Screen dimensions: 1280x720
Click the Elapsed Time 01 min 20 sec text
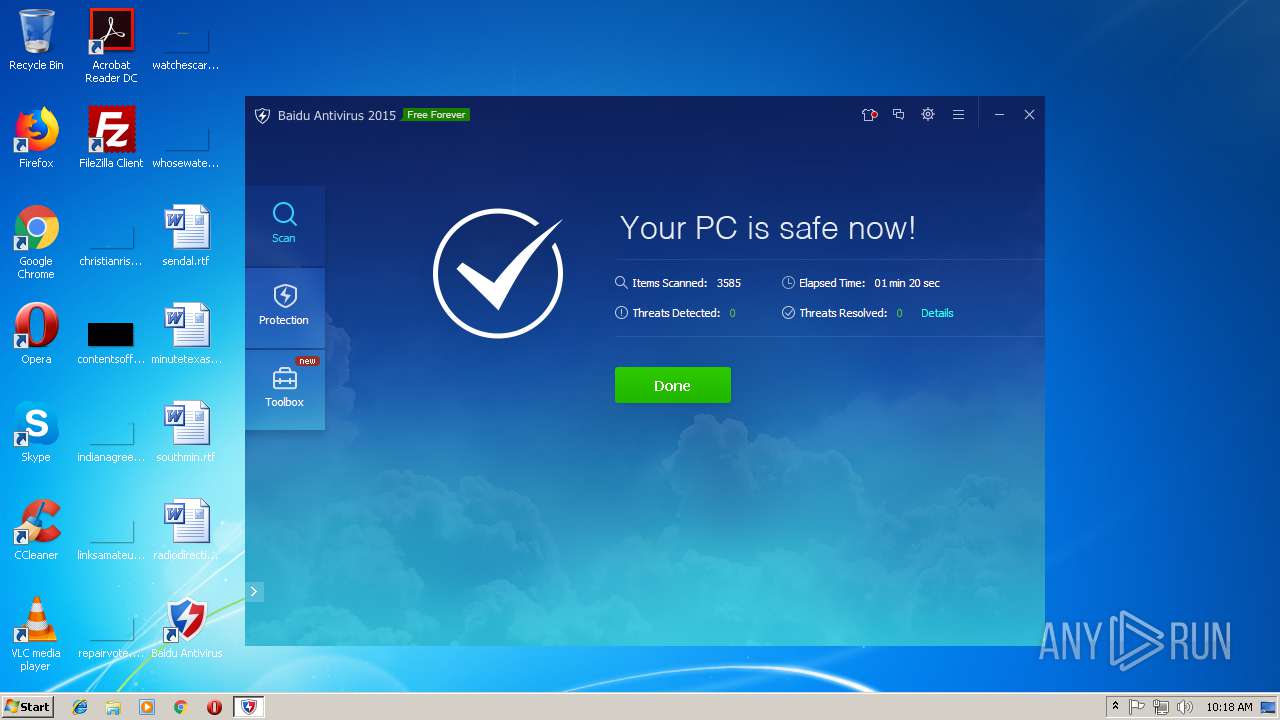click(861, 283)
